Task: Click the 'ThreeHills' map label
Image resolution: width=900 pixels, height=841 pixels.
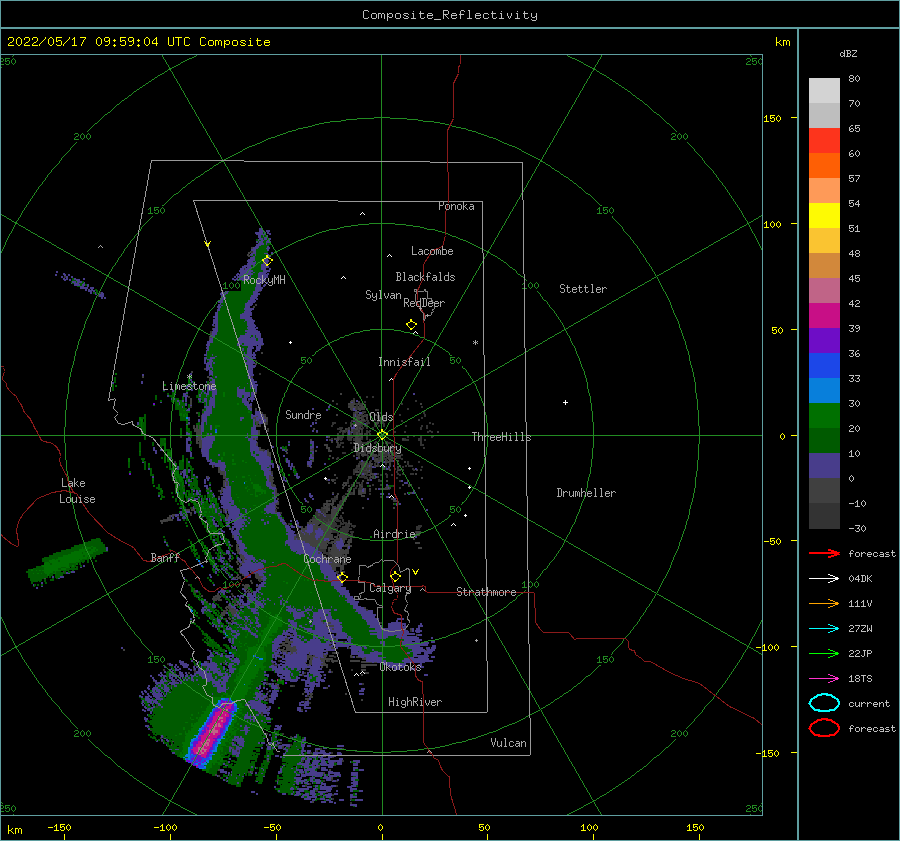Action: point(501,437)
